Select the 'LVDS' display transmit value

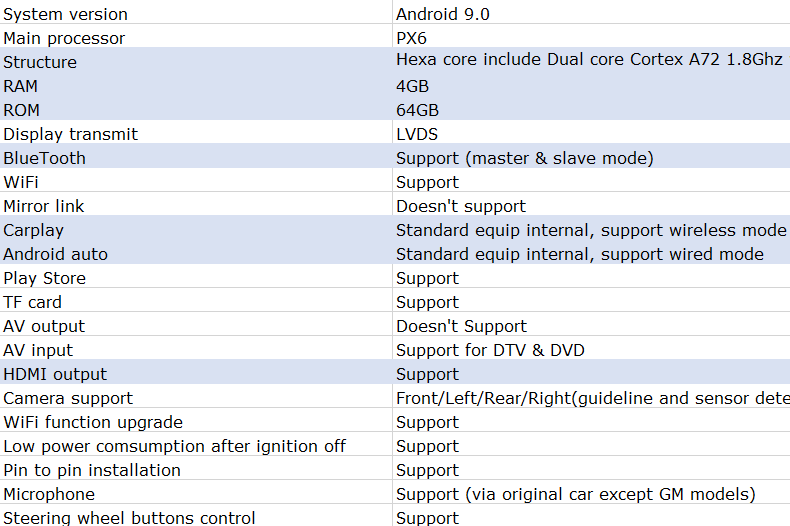coord(417,134)
